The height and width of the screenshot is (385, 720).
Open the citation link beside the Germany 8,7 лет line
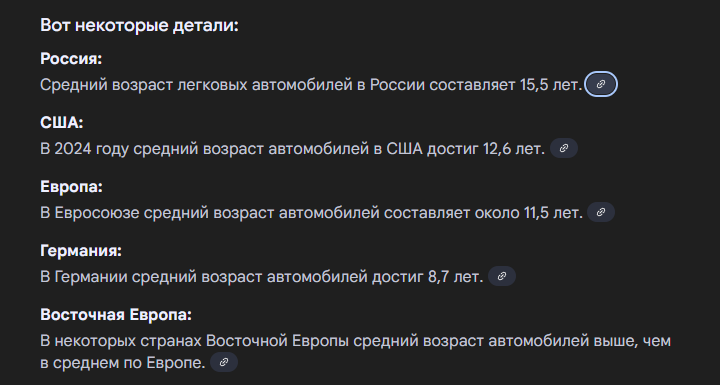502,276
